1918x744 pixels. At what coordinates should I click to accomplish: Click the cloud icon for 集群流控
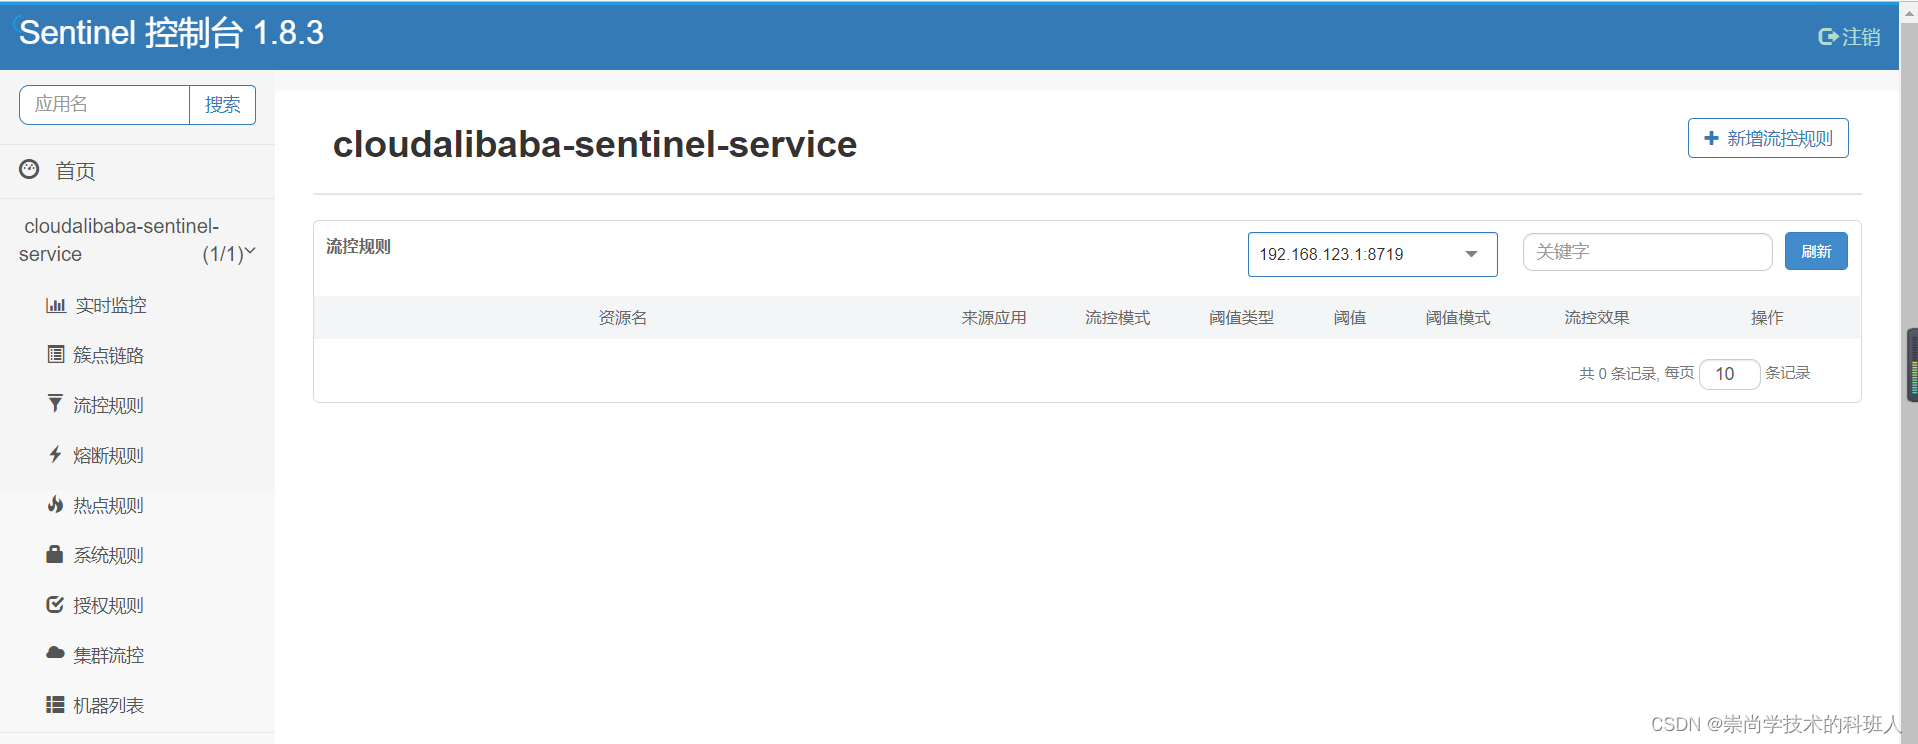point(55,653)
